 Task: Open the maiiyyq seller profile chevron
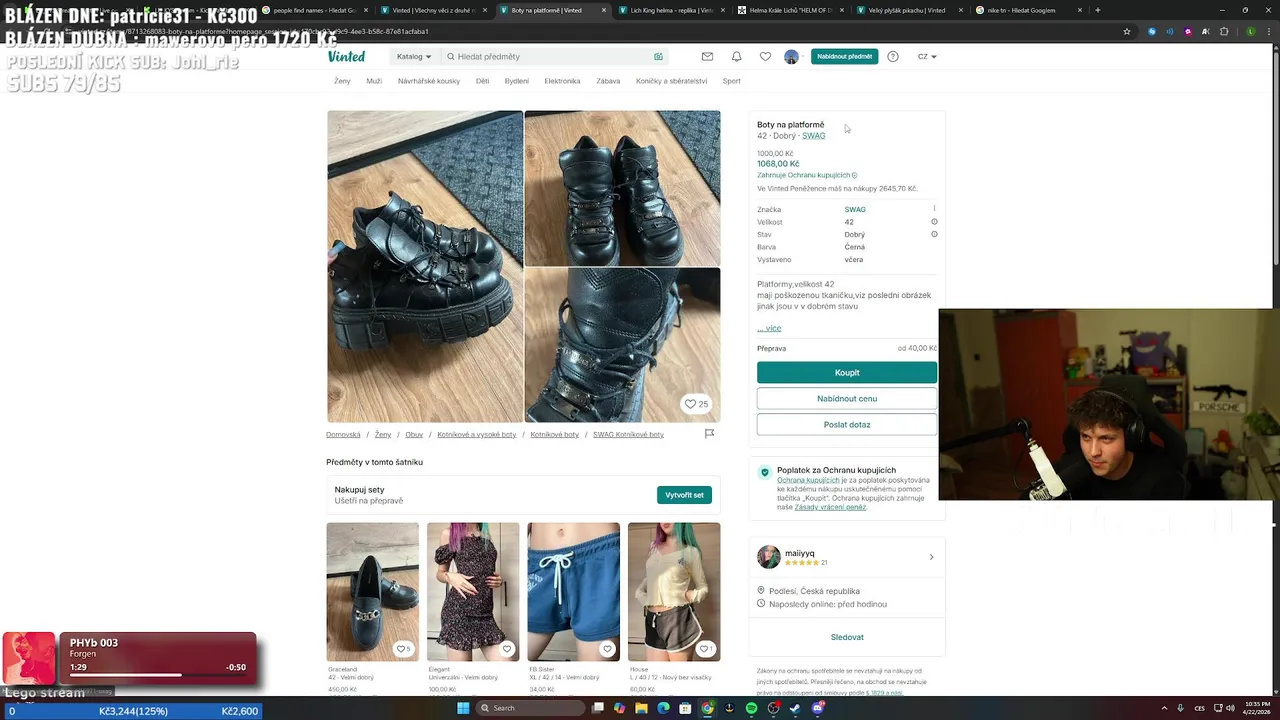[931, 557]
